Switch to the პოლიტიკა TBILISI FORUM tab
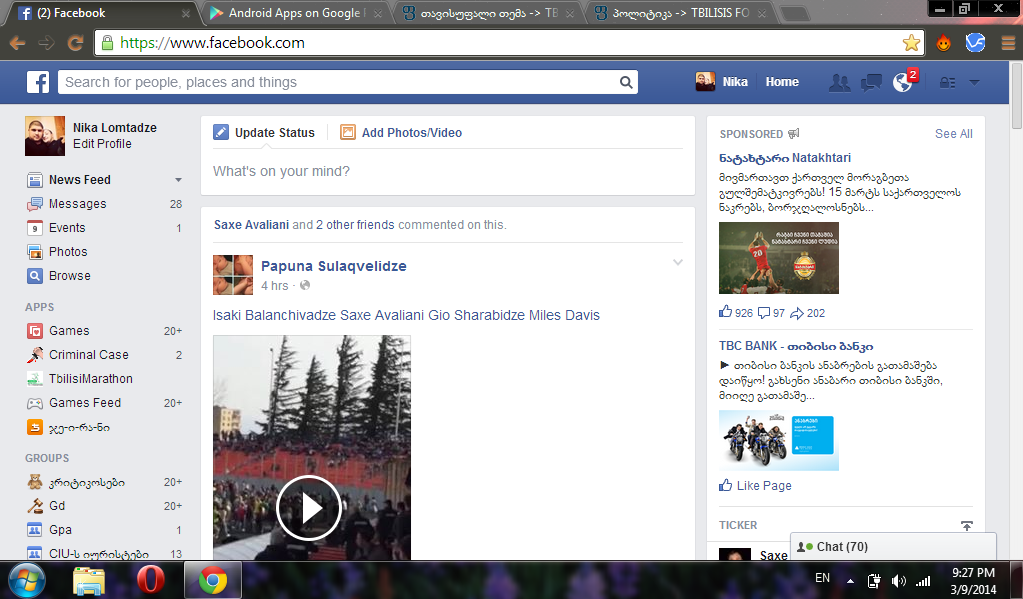Image resolution: width=1023 pixels, height=599 pixels. point(679,13)
